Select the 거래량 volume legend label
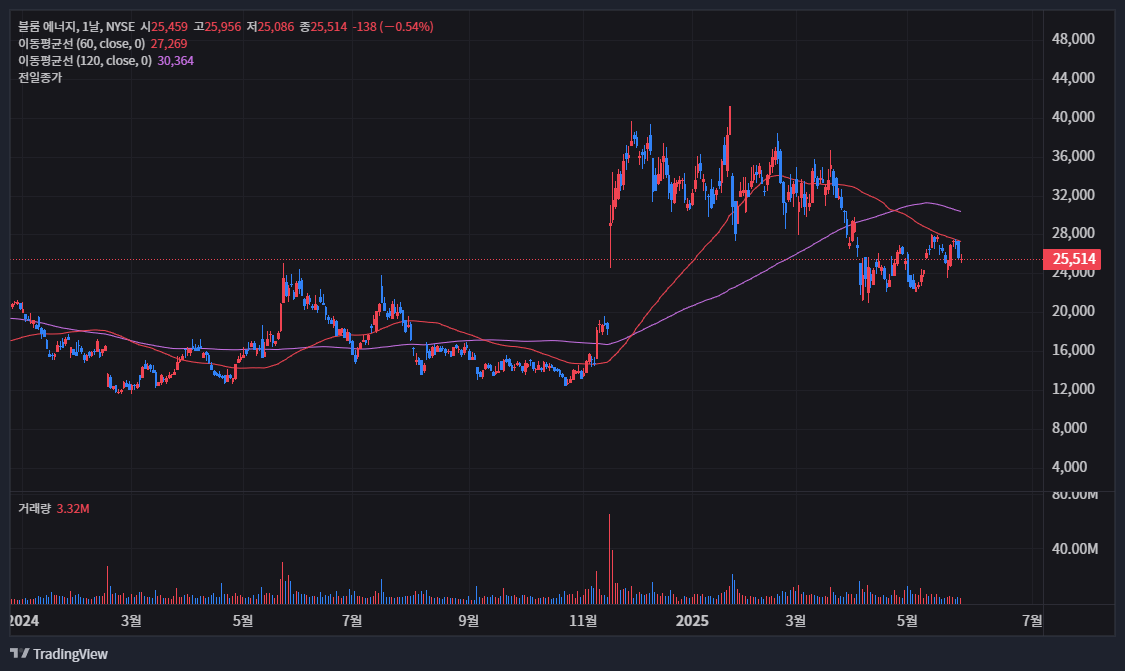 tap(34, 509)
